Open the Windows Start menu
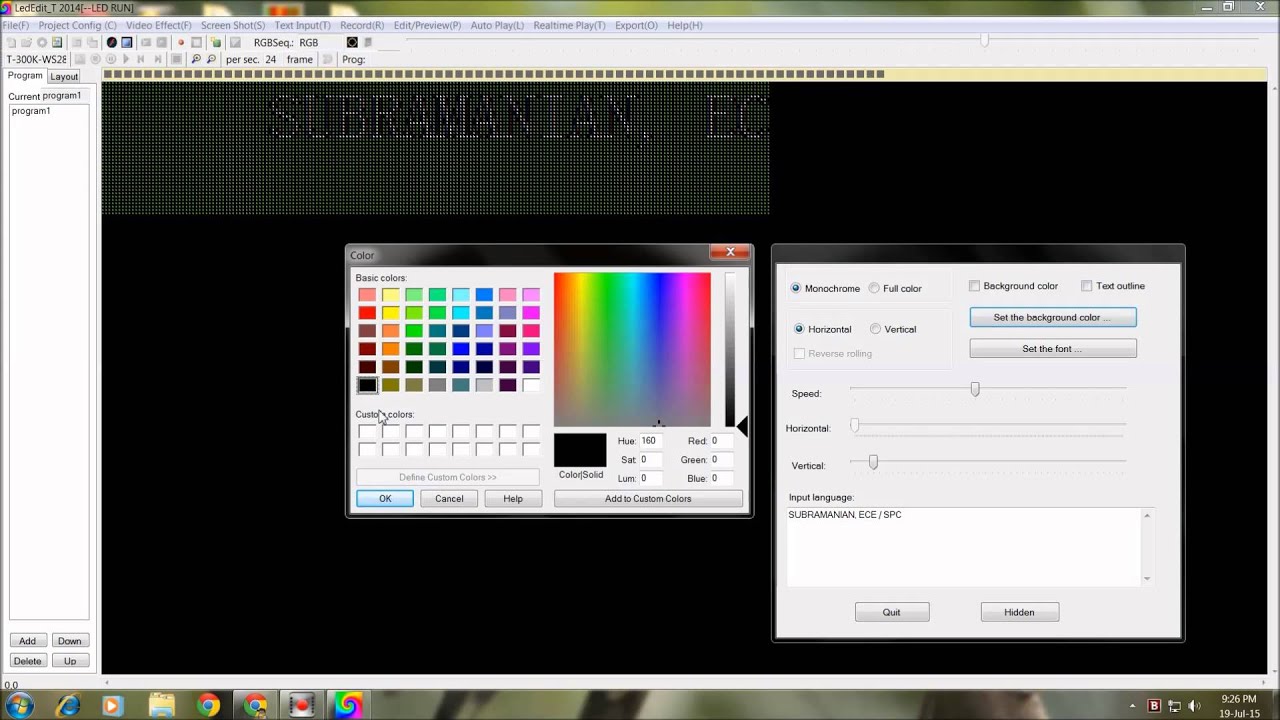Image resolution: width=1280 pixels, height=720 pixels. [x=20, y=705]
